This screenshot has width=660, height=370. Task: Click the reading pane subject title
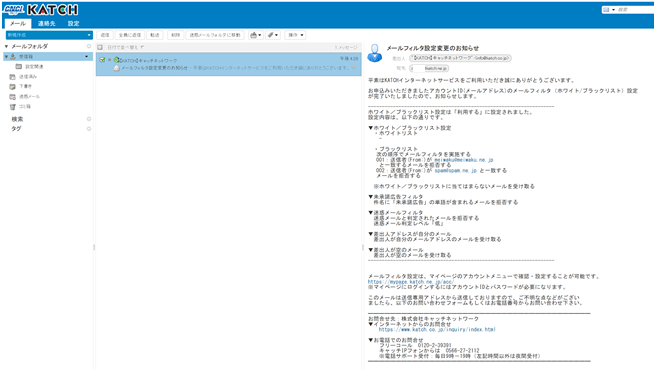[432, 48]
